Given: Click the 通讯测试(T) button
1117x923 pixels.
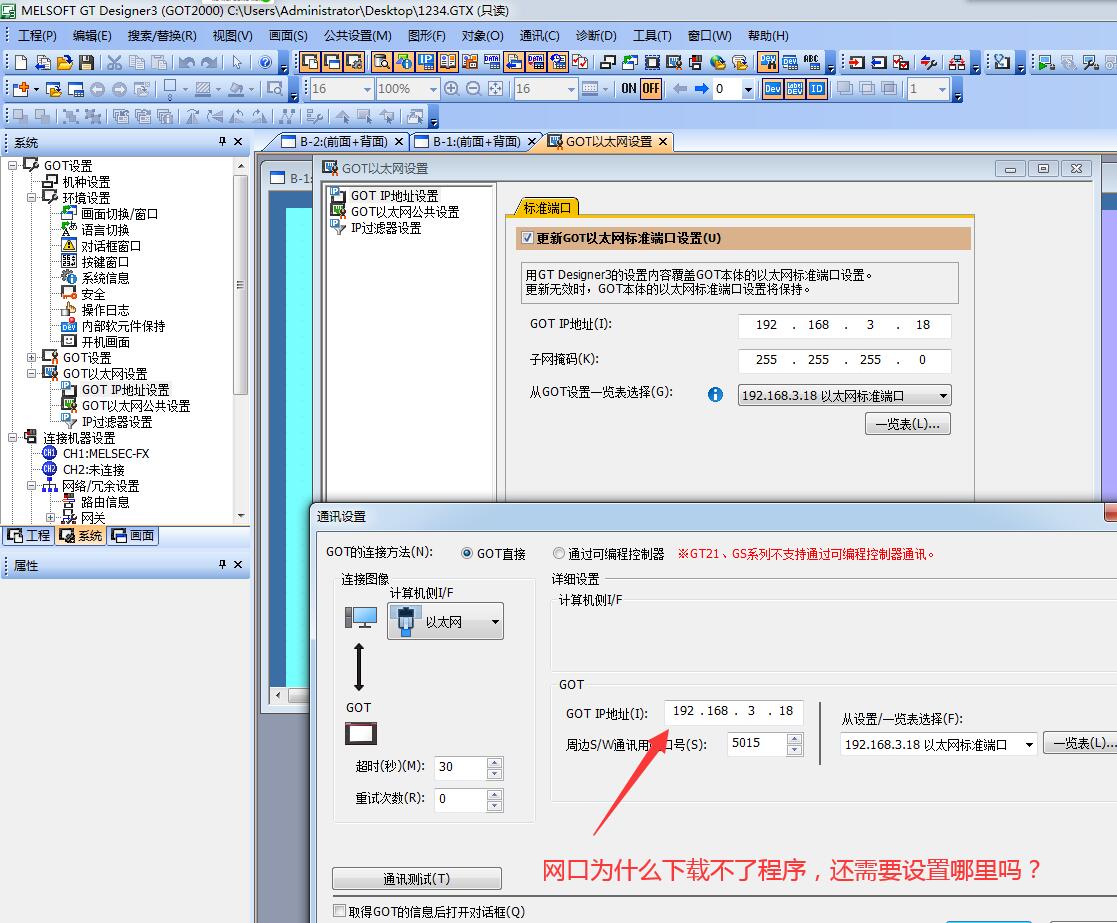Looking at the screenshot, I should [x=416, y=879].
